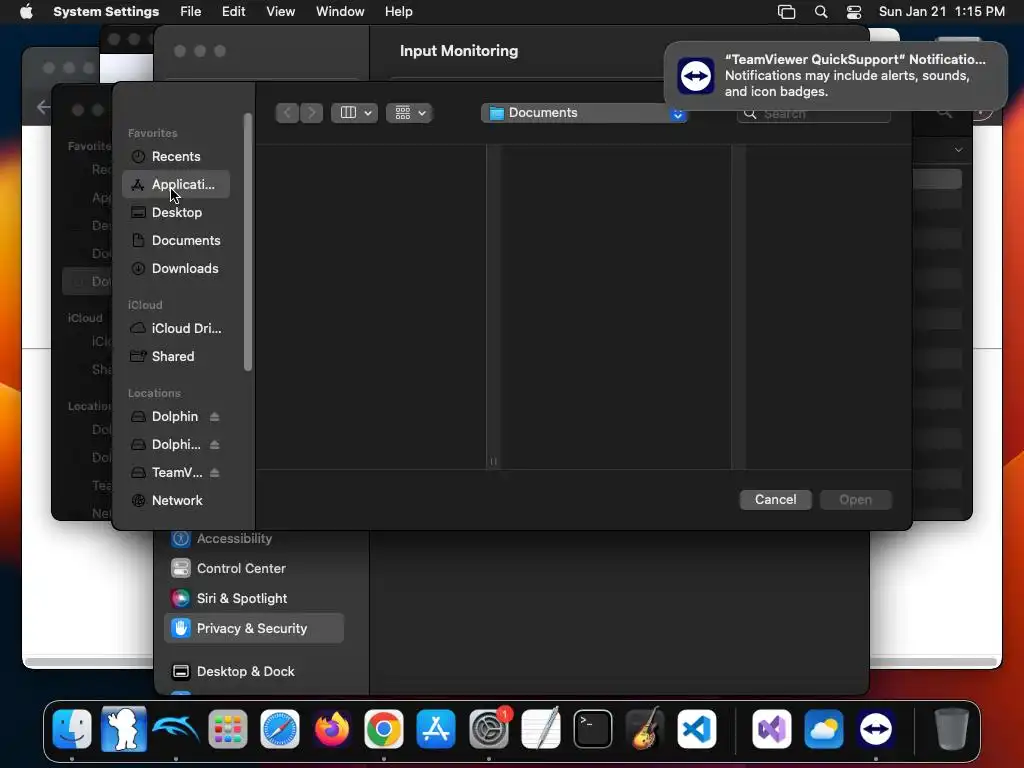Select the Shared folder in sidebar
The width and height of the screenshot is (1024, 768).
click(175, 357)
